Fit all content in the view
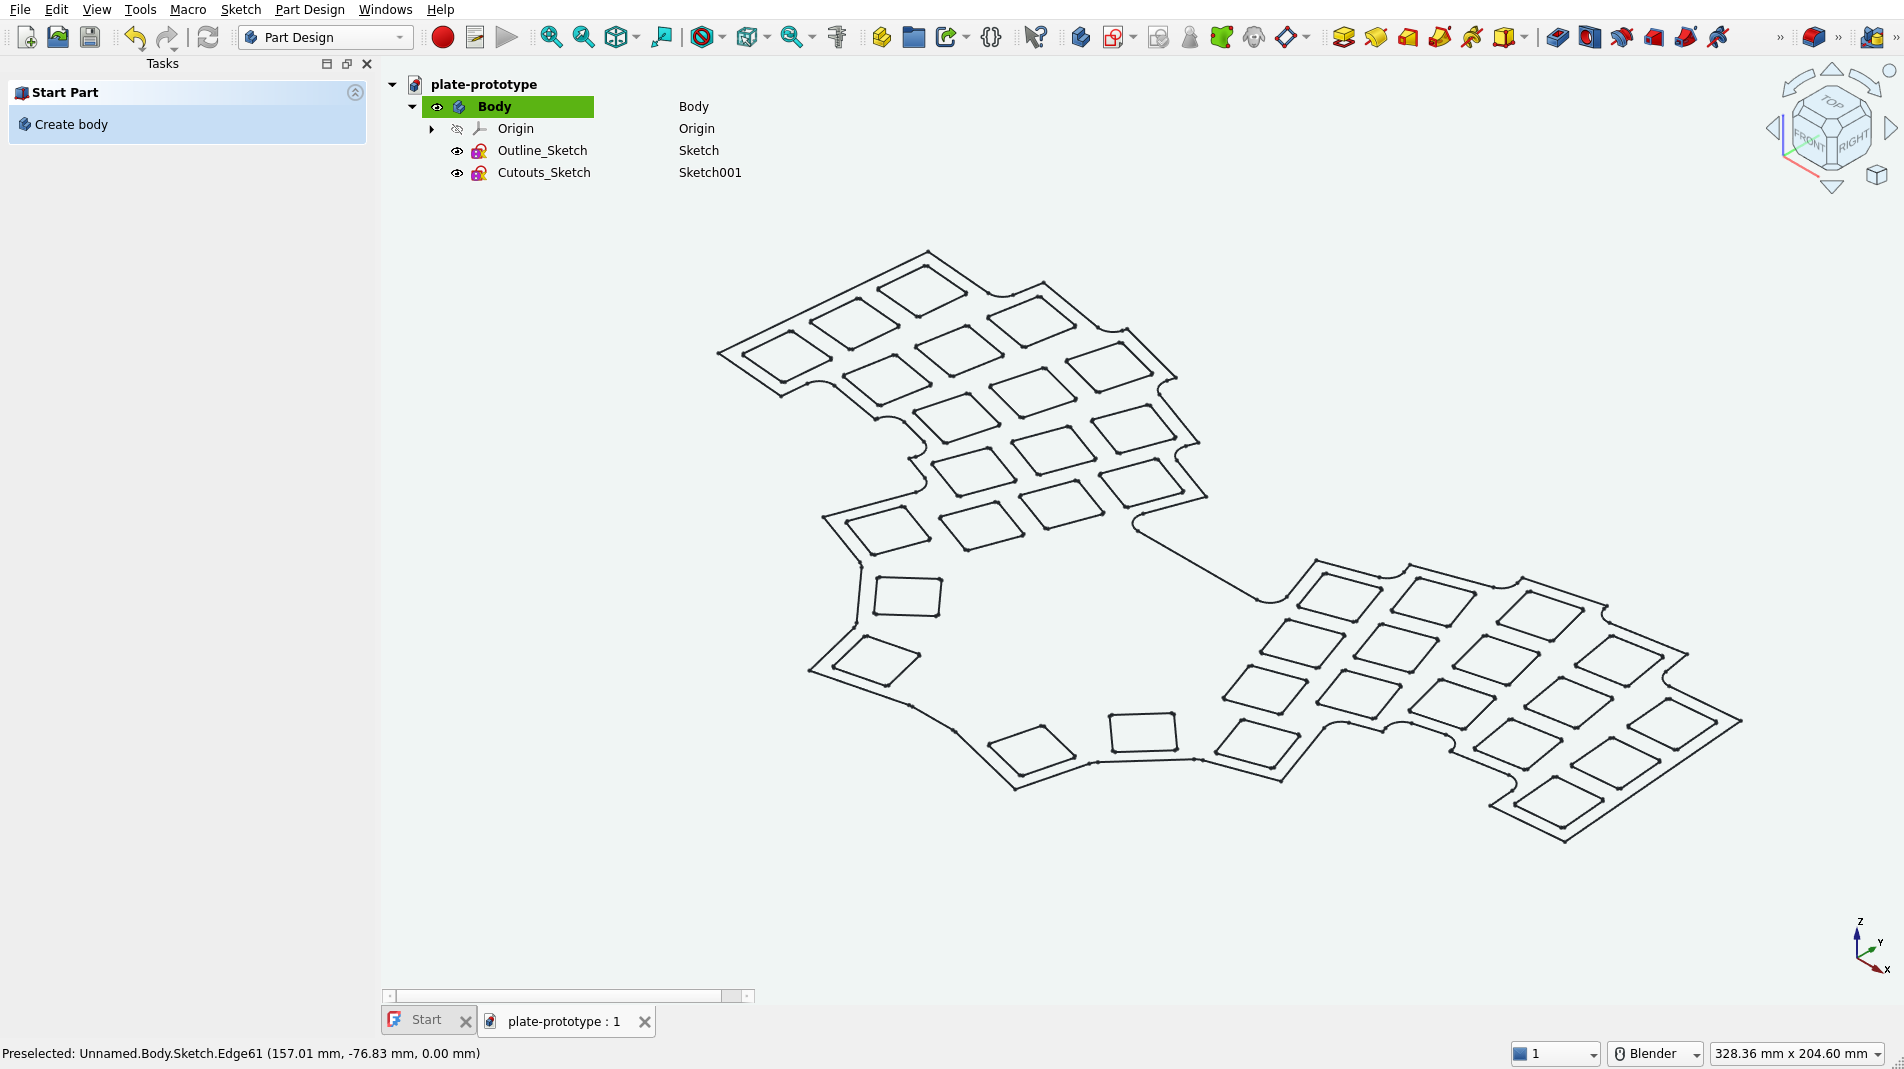The image size is (1904, 1069). pyautogui.click(x=551, y=37)
